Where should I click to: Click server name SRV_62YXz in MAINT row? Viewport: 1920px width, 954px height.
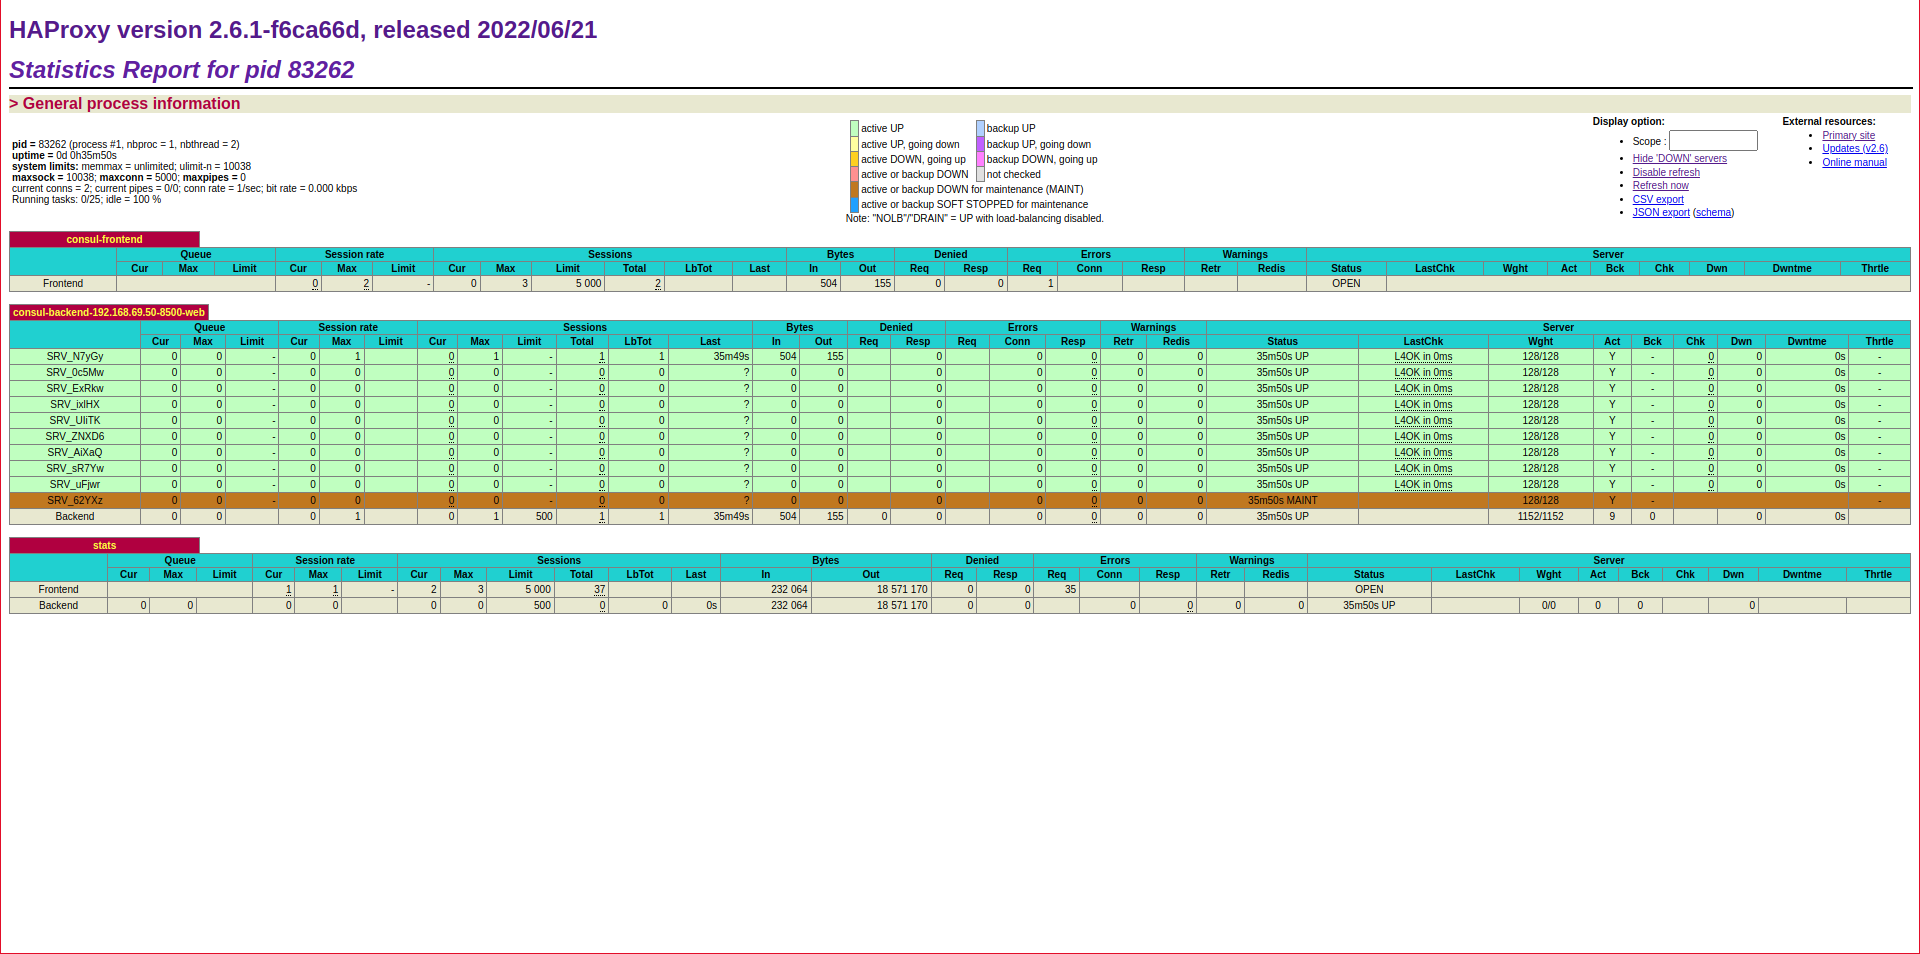point(75,501)
